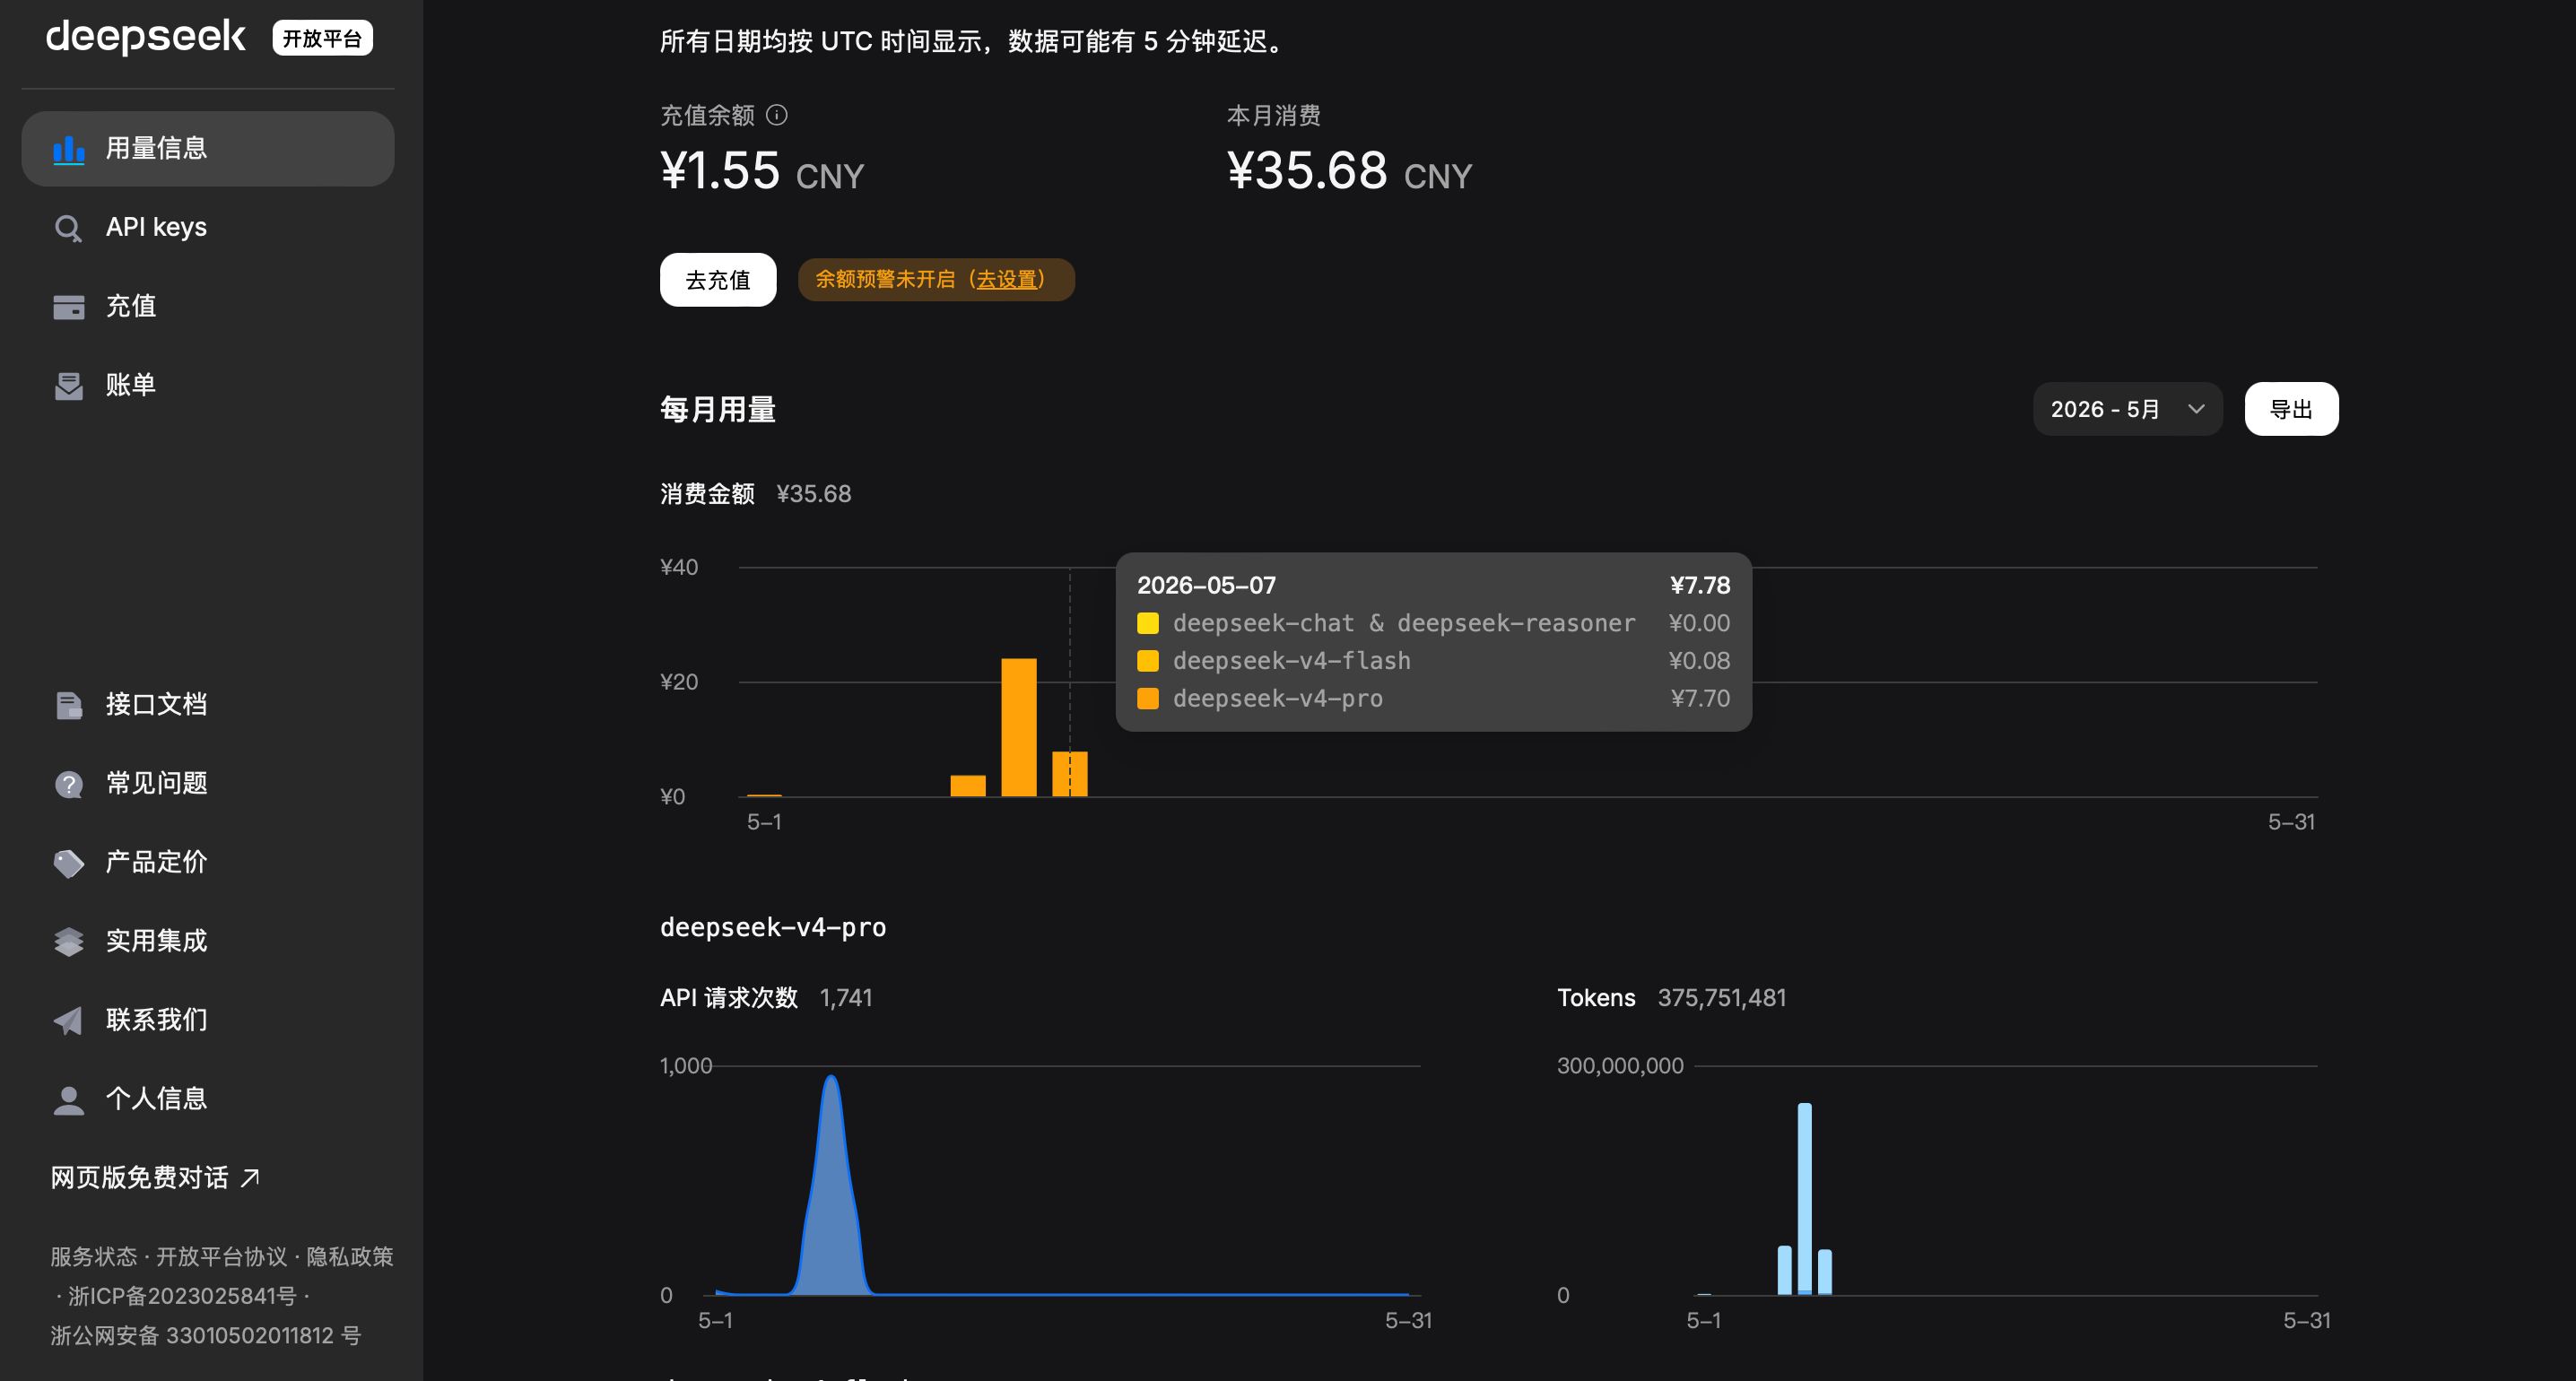Image resolution: width=2576 pixels, height=1381 pixels.
Task: Open the 隐私政策 footer link
Action: click(x=350, y=1257)
